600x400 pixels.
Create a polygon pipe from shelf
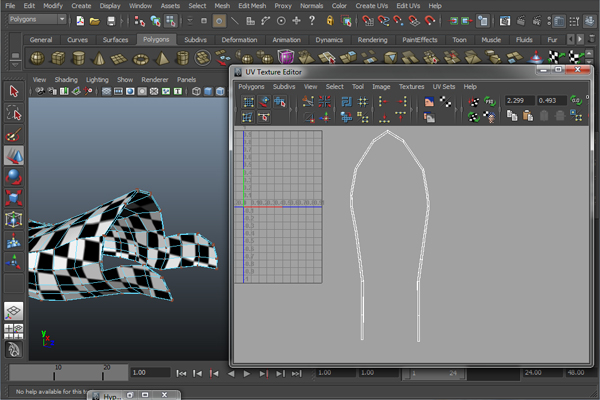(x=182, y=58)
